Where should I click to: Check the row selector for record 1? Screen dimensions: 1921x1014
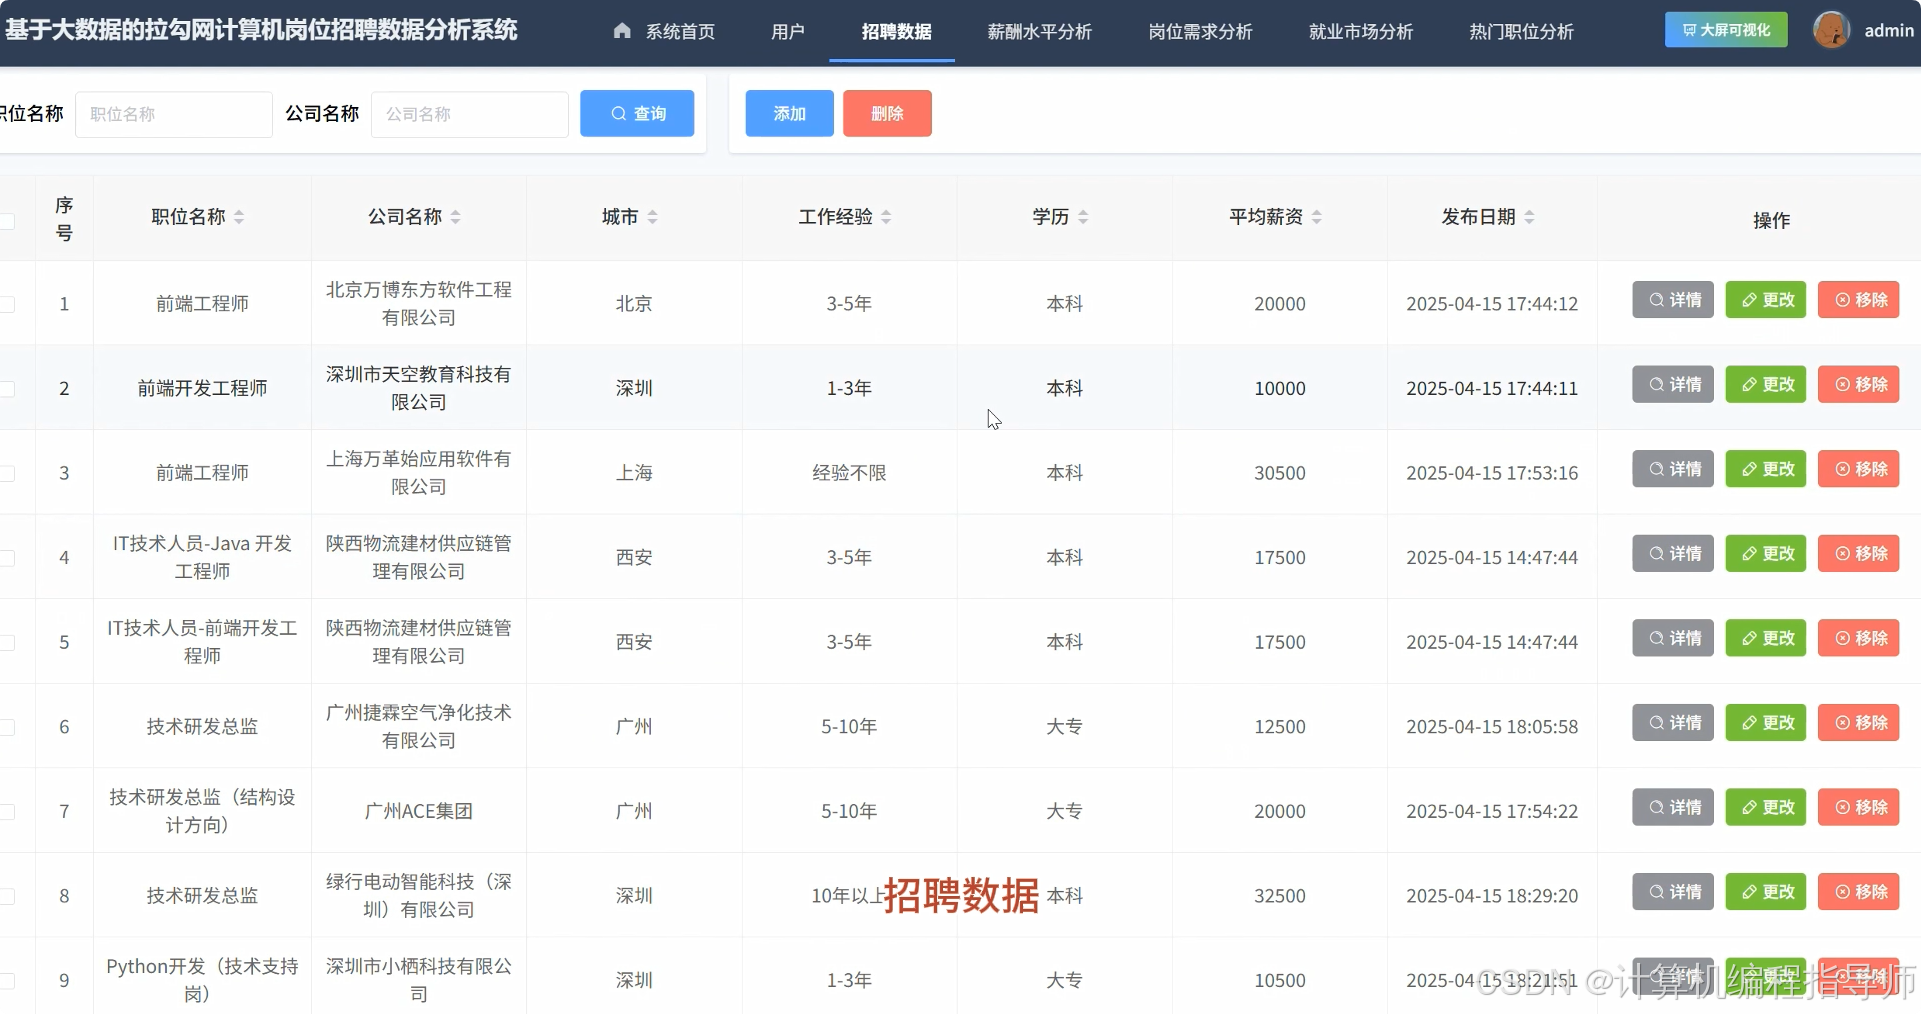coord(8,304)
